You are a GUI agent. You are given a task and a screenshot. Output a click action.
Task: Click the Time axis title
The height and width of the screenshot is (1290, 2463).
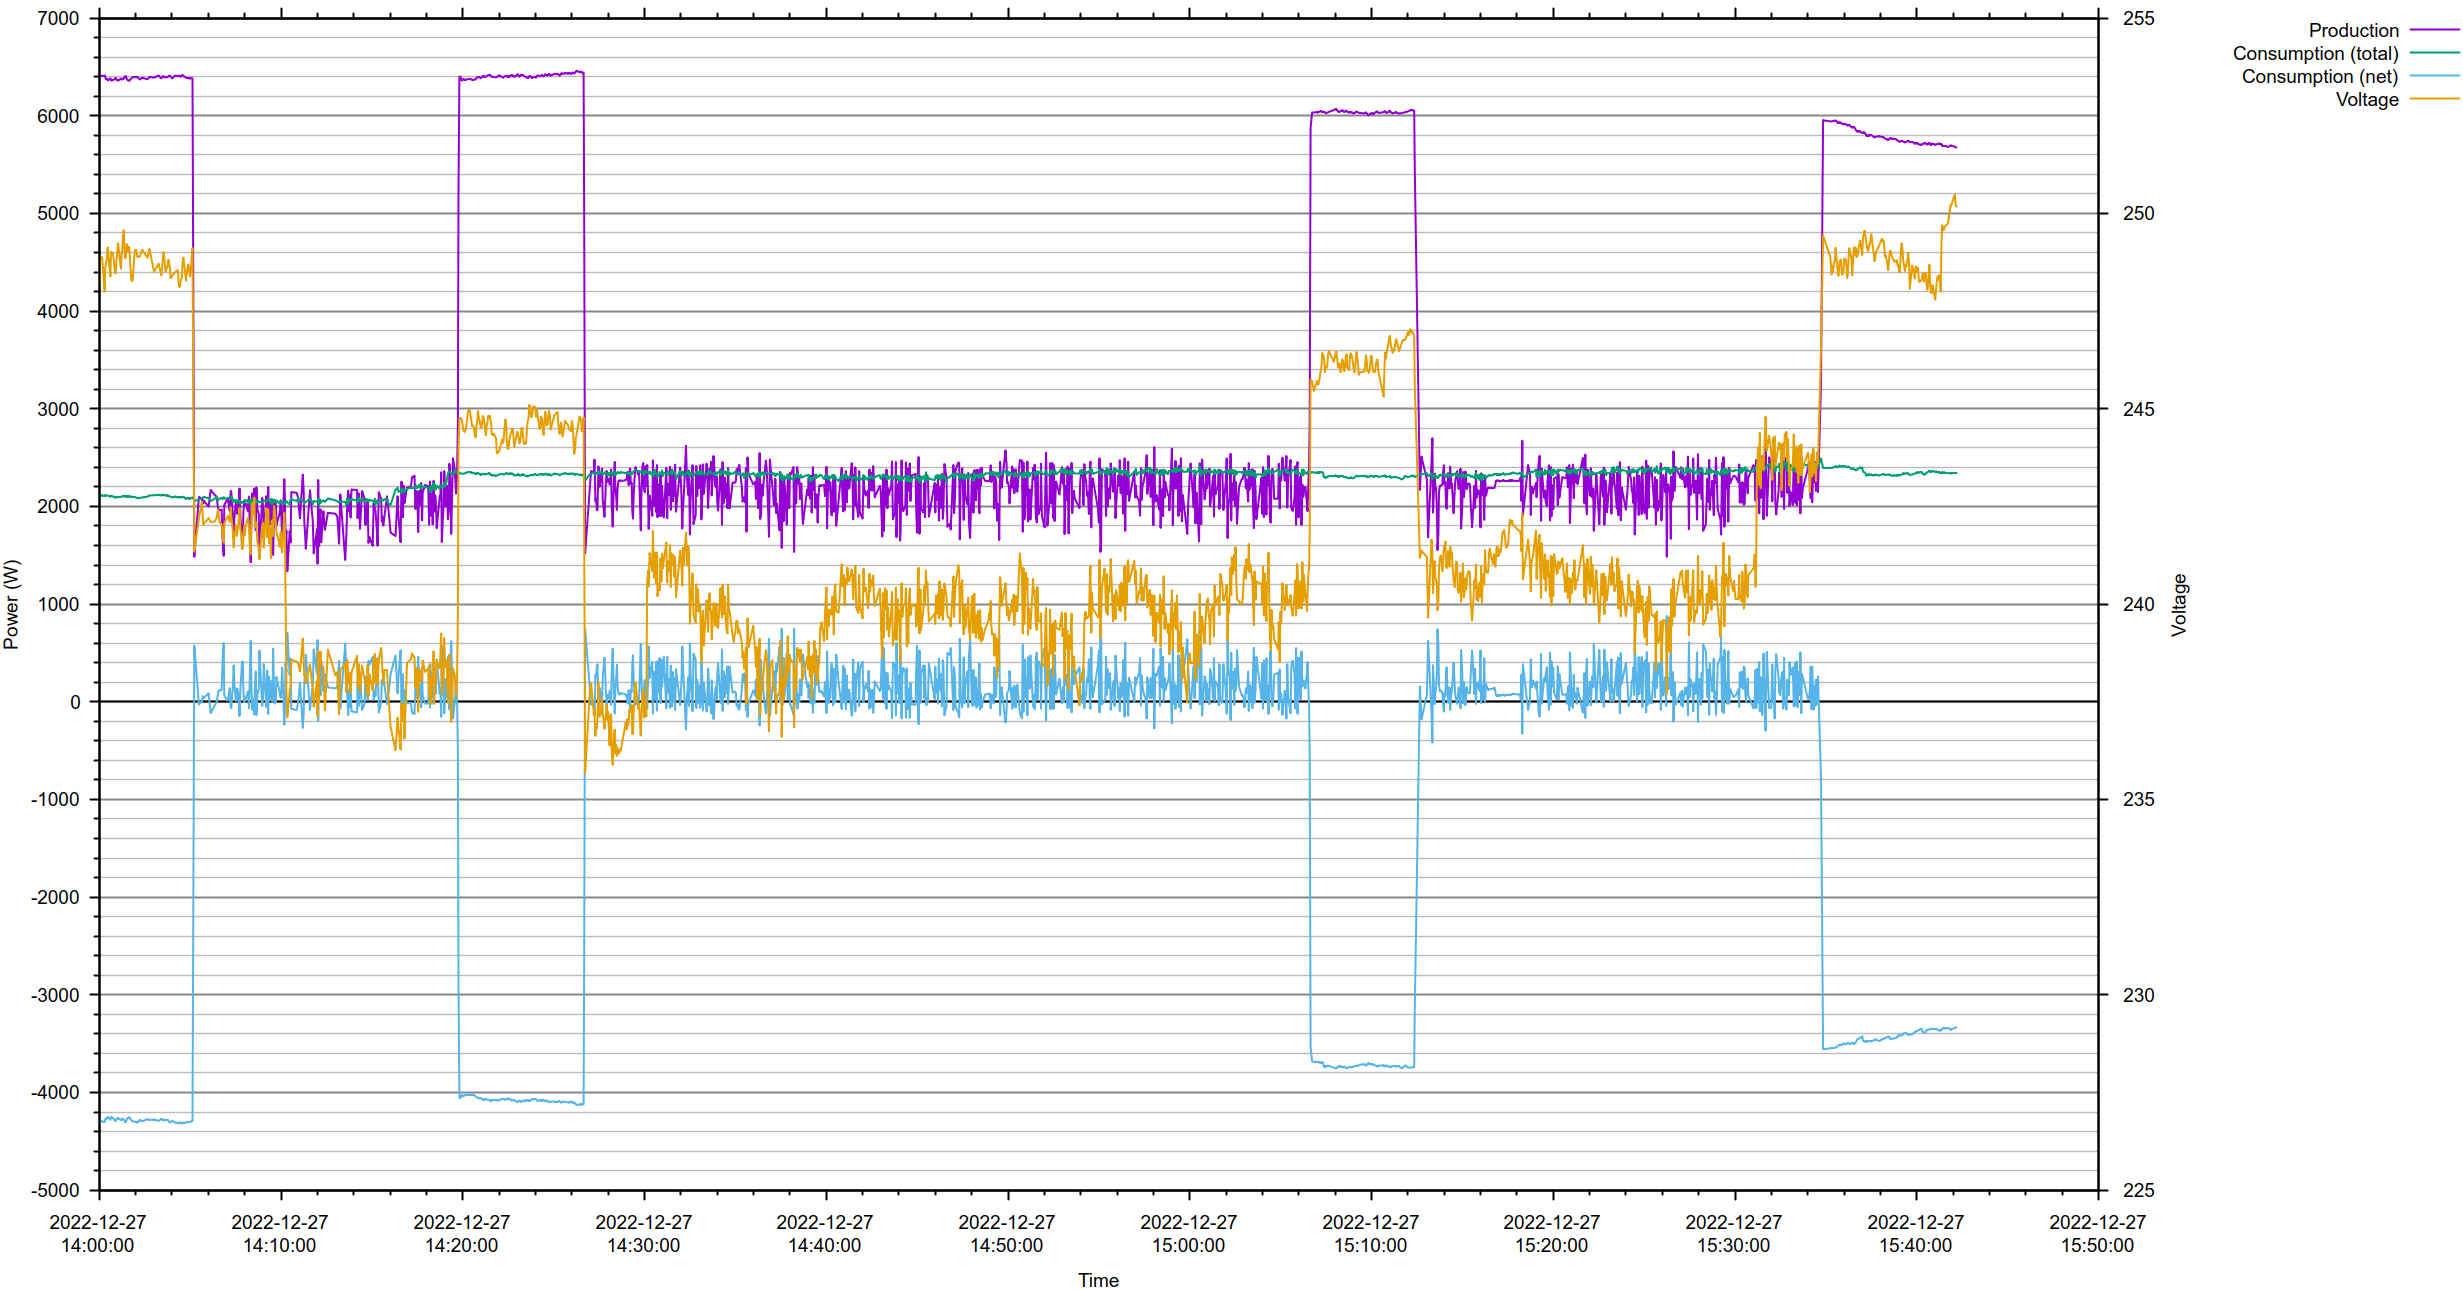click(1098, 1280)
